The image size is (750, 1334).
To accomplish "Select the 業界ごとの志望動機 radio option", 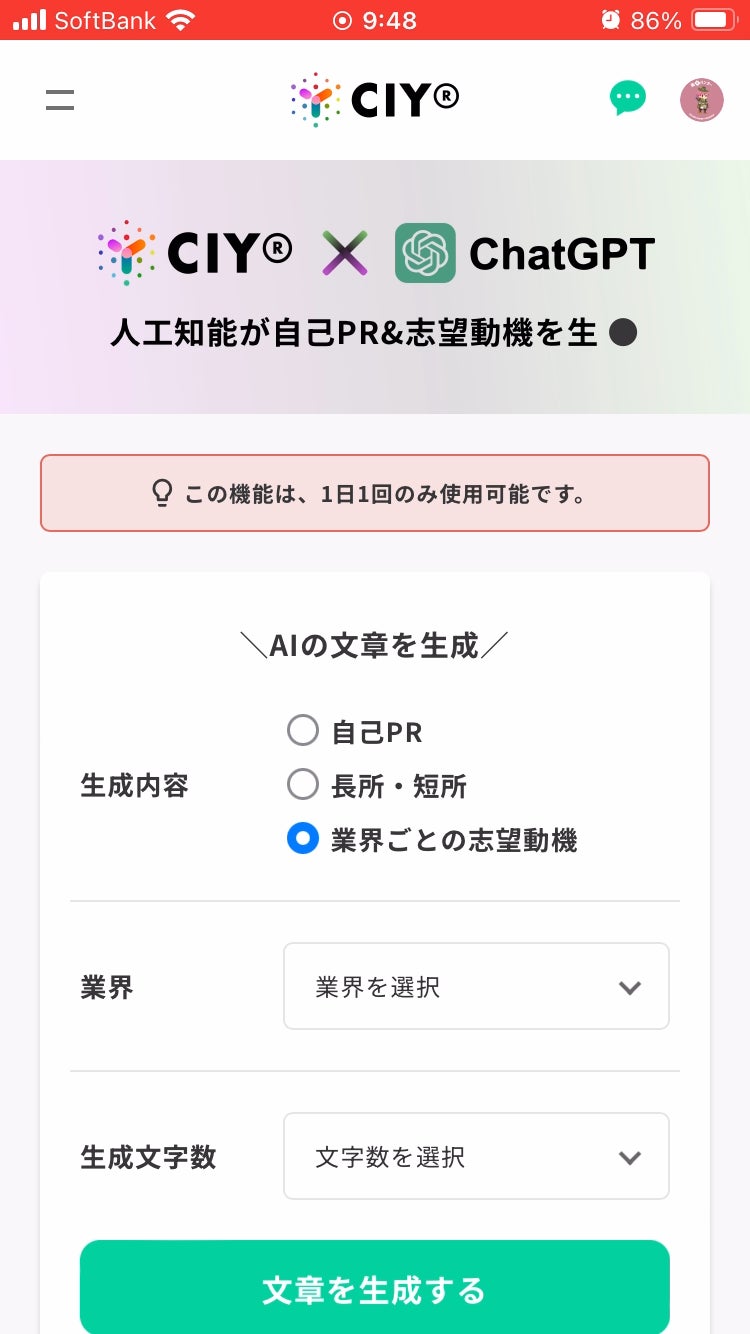I will (303, 839).
